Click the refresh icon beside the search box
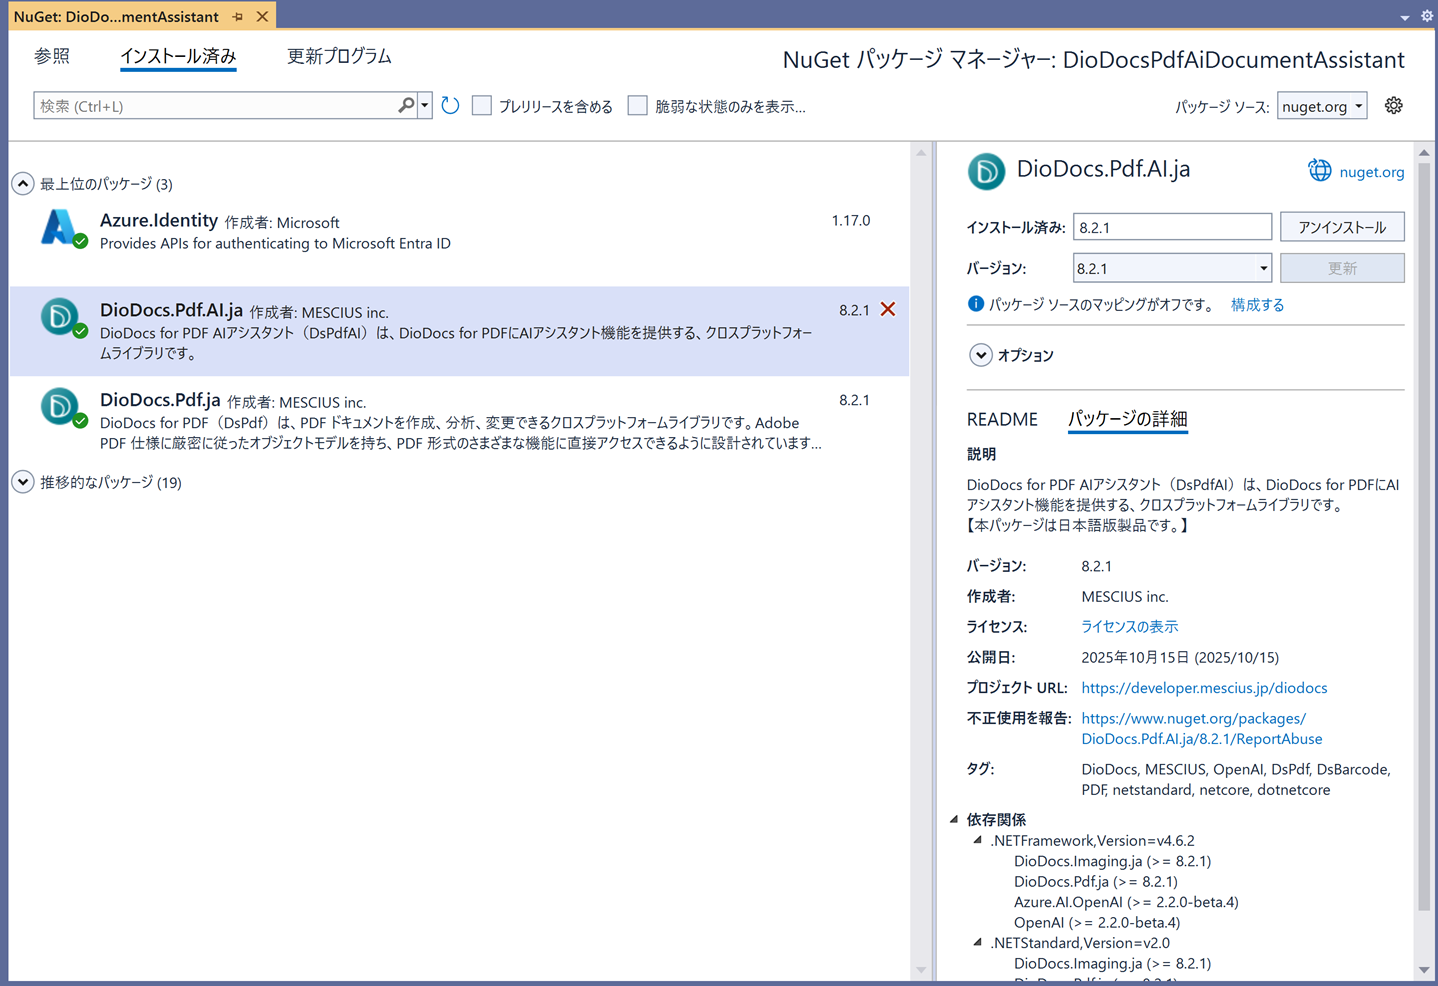This screenshot has height=986, width=1438. click(450, 106)
